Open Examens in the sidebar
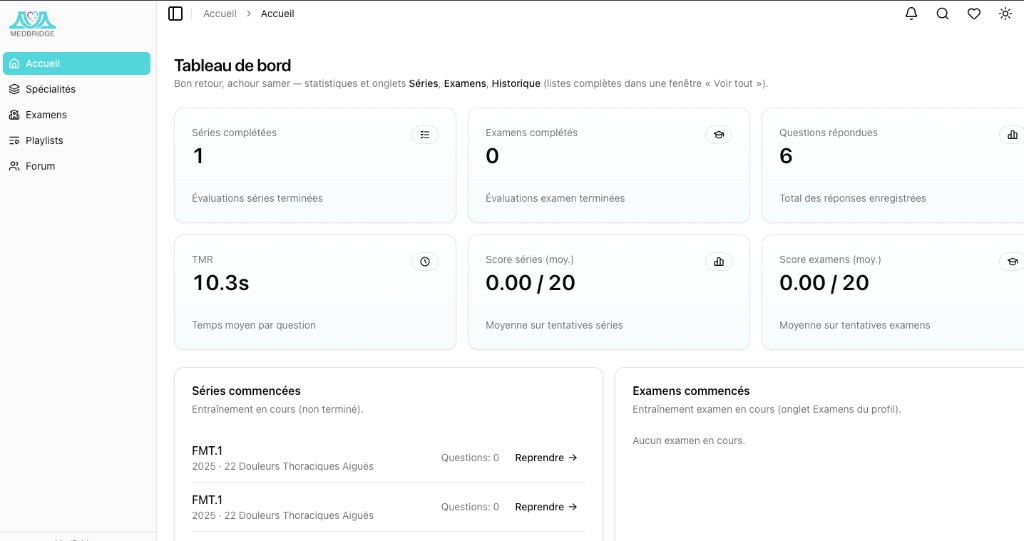This screenshot has height=541, width=1024. click(76, 114)
